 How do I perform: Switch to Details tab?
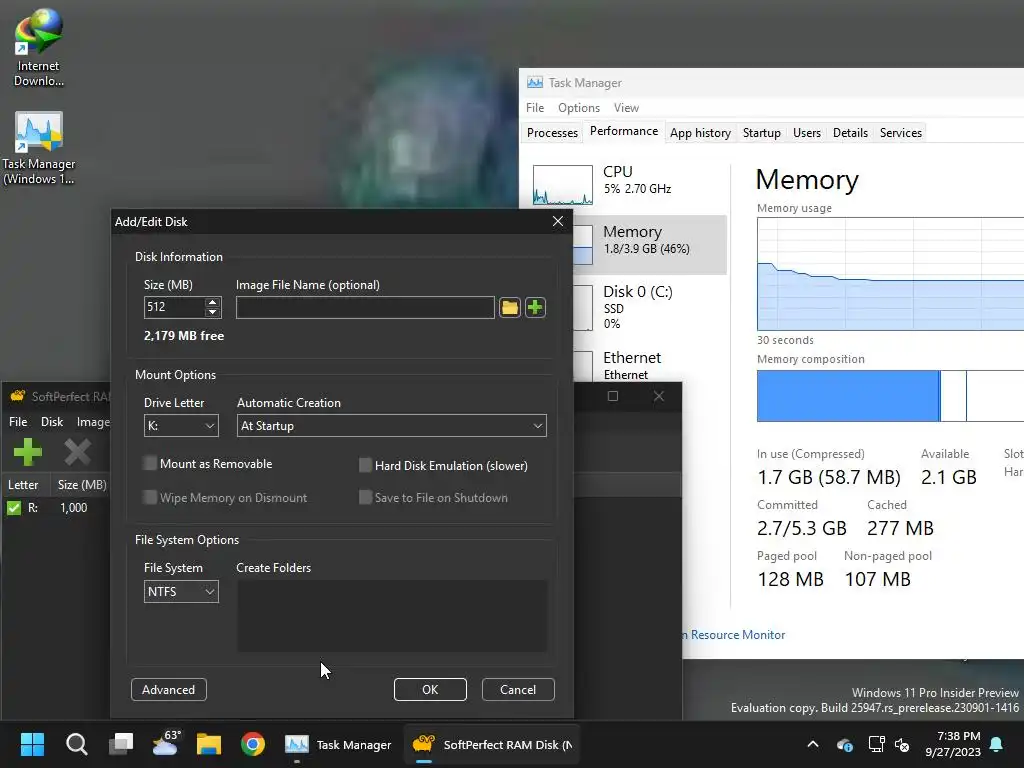[x=850, y=133]
